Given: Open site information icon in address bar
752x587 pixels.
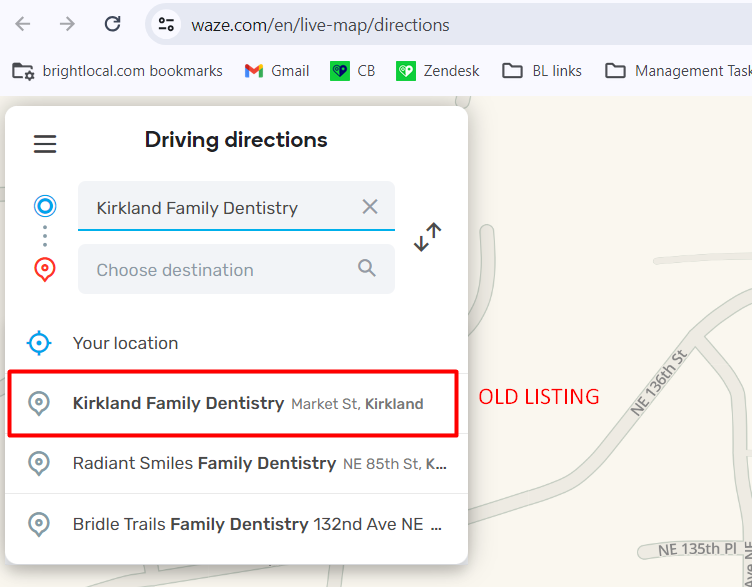Looking at the screenshot, I should [x=166, y=24].
